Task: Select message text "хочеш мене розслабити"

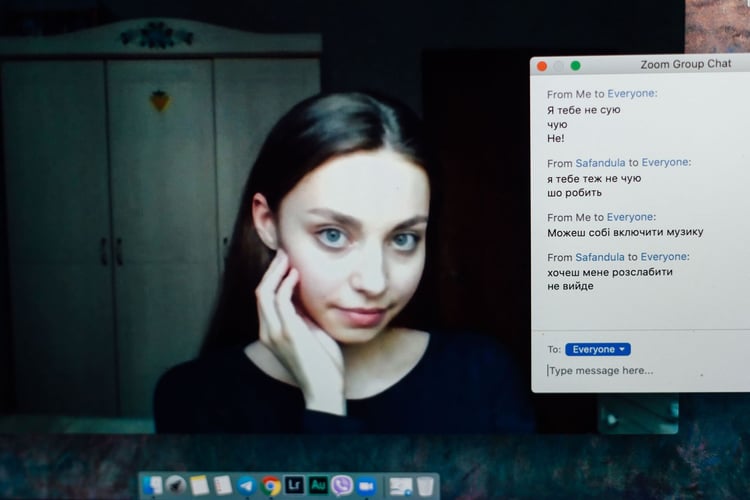Action: coord(610,272)
